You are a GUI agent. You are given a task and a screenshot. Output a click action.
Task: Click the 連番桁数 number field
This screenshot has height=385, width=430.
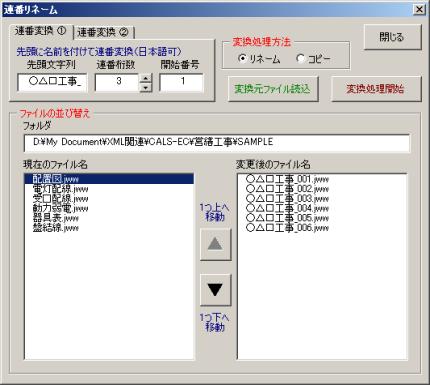point(117,82)
